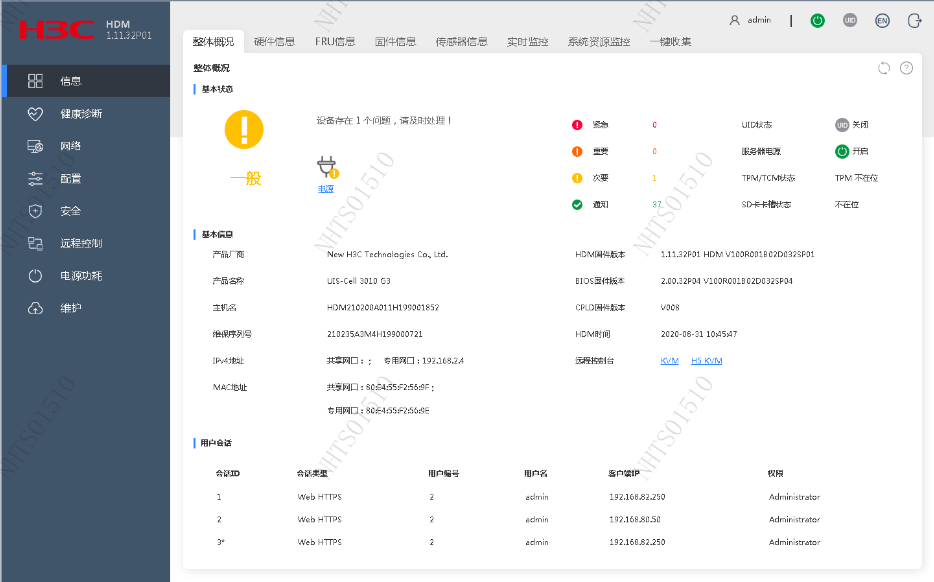This screenshot has width=934, height=582.
Task: Refresh the overview page
Action: 884,68
